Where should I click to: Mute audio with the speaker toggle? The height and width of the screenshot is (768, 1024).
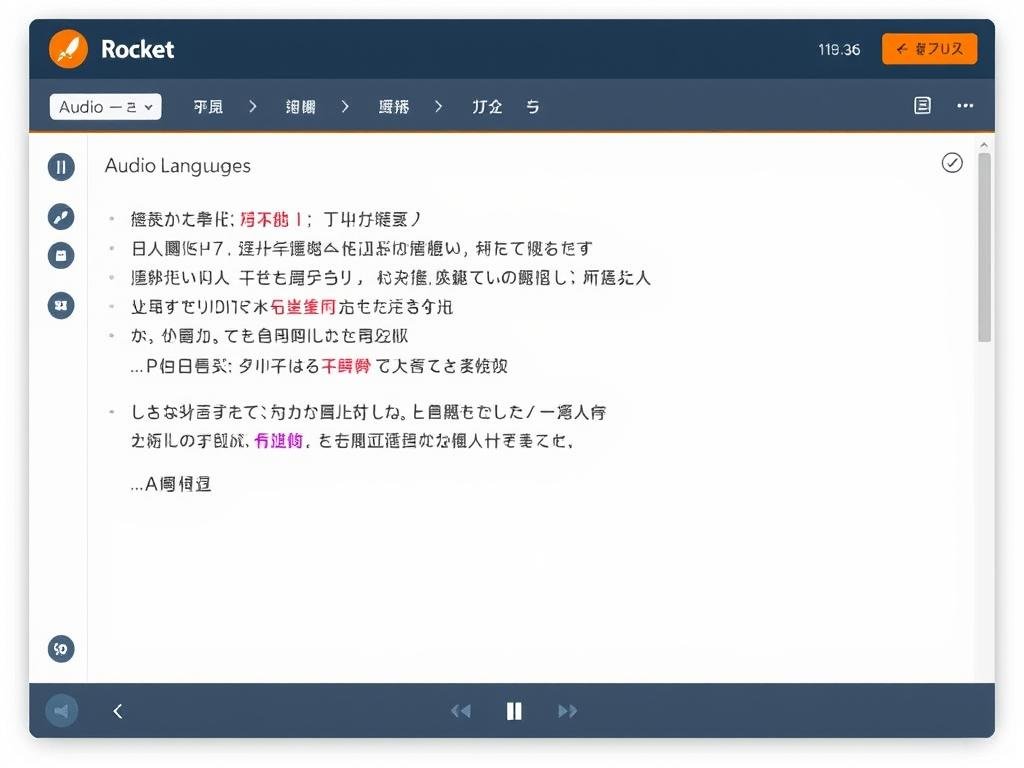point(61,710)
